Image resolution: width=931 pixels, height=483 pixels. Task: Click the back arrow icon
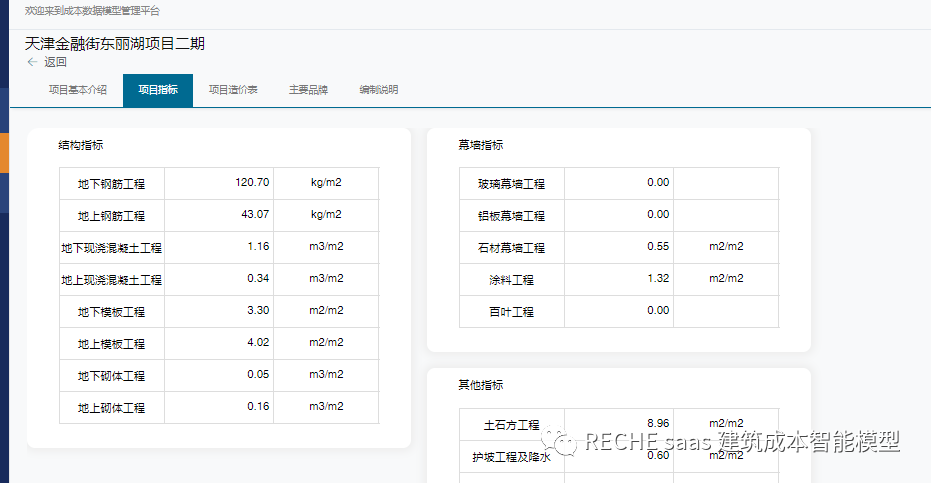[x=32, y=62]
